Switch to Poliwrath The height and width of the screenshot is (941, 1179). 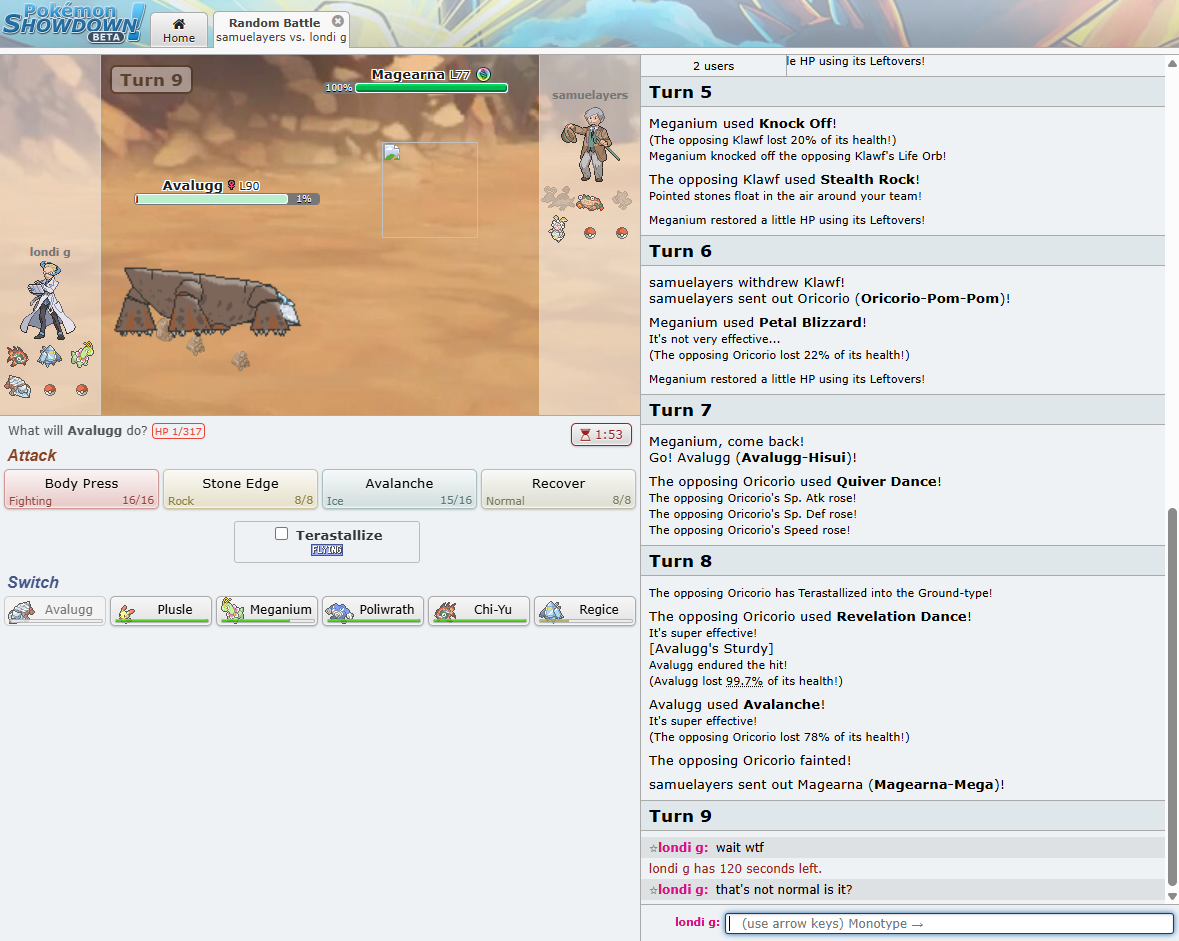point(373,610)
